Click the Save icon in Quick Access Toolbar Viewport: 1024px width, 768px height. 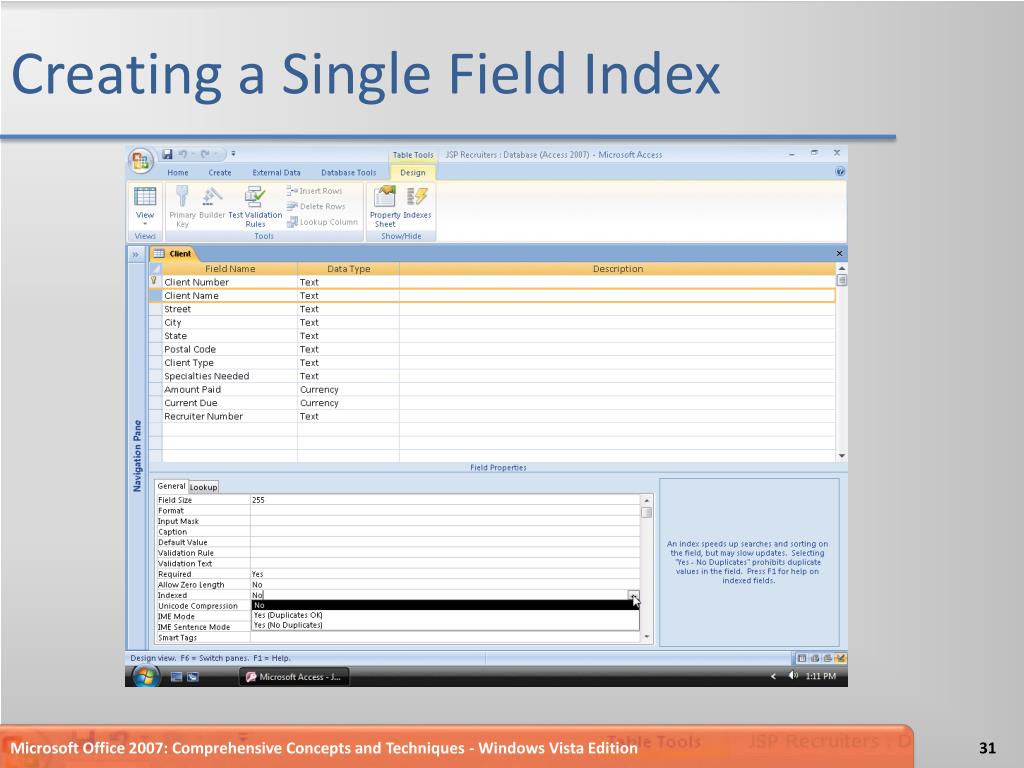coord(167,154)
